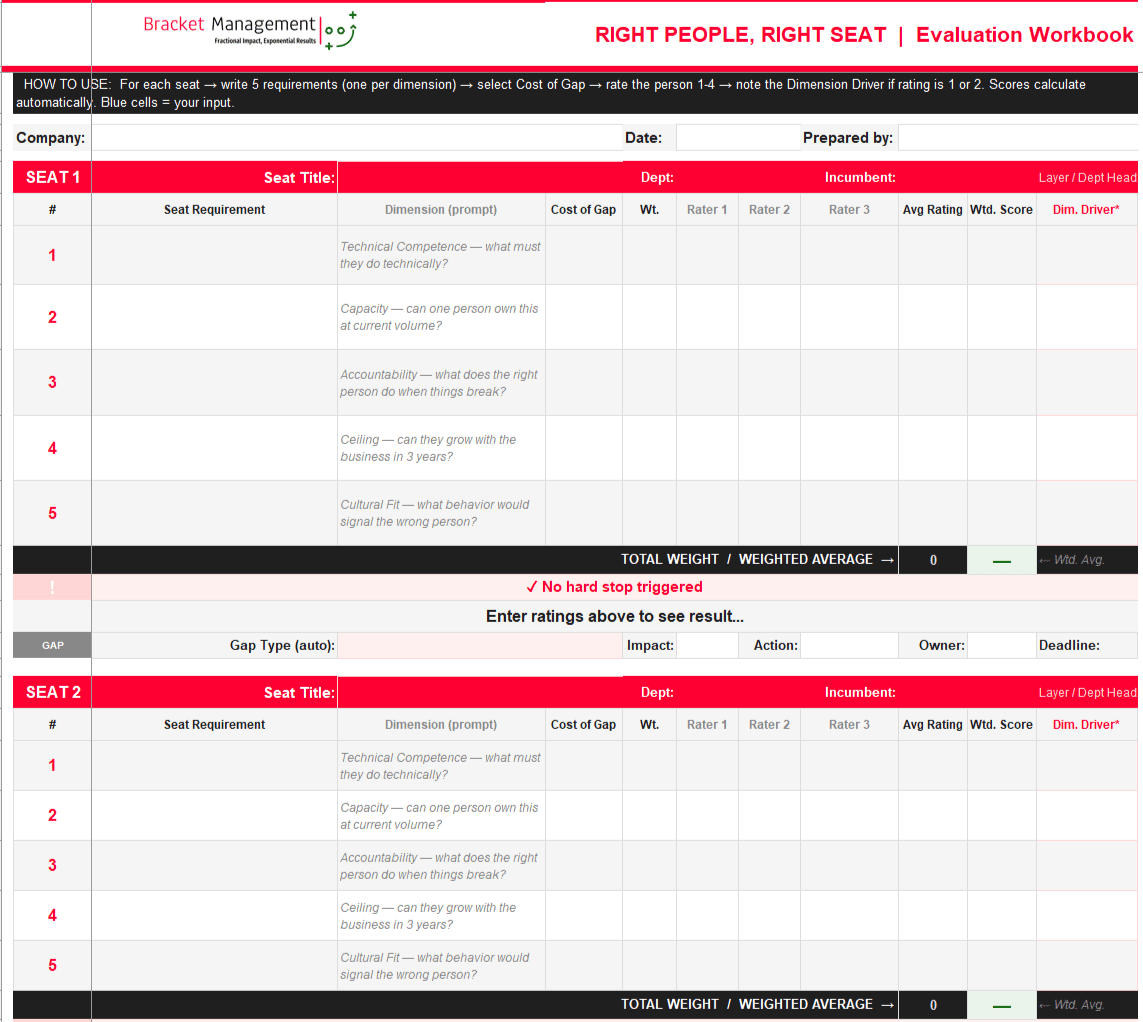Viewport: 1143px width, 1022px height.
Task: Click 'No hard stop triggered' status message
Action: 615,587
